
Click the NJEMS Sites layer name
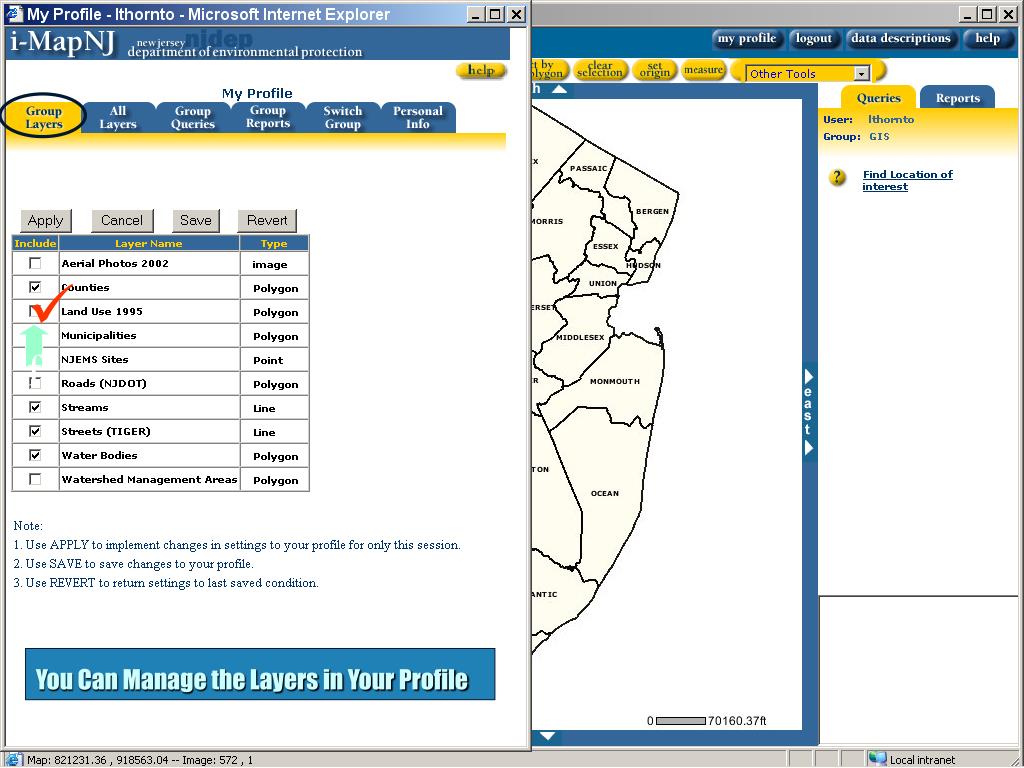point(95,360)
